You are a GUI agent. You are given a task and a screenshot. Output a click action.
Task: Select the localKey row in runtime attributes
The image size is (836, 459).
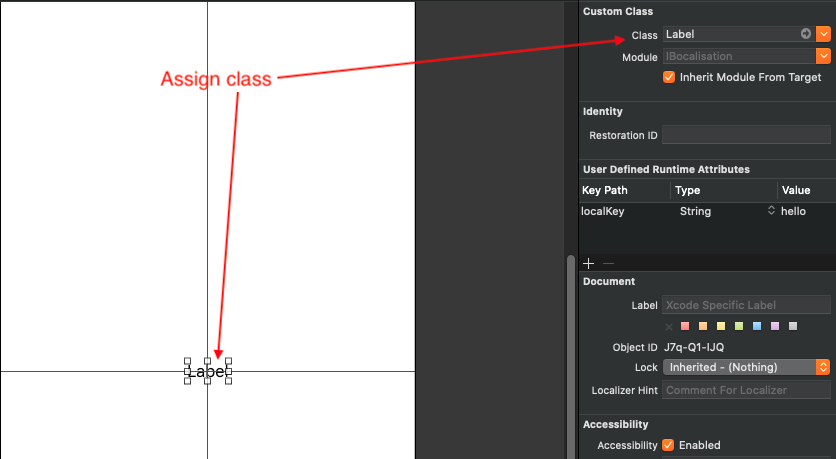click(623, 212)
